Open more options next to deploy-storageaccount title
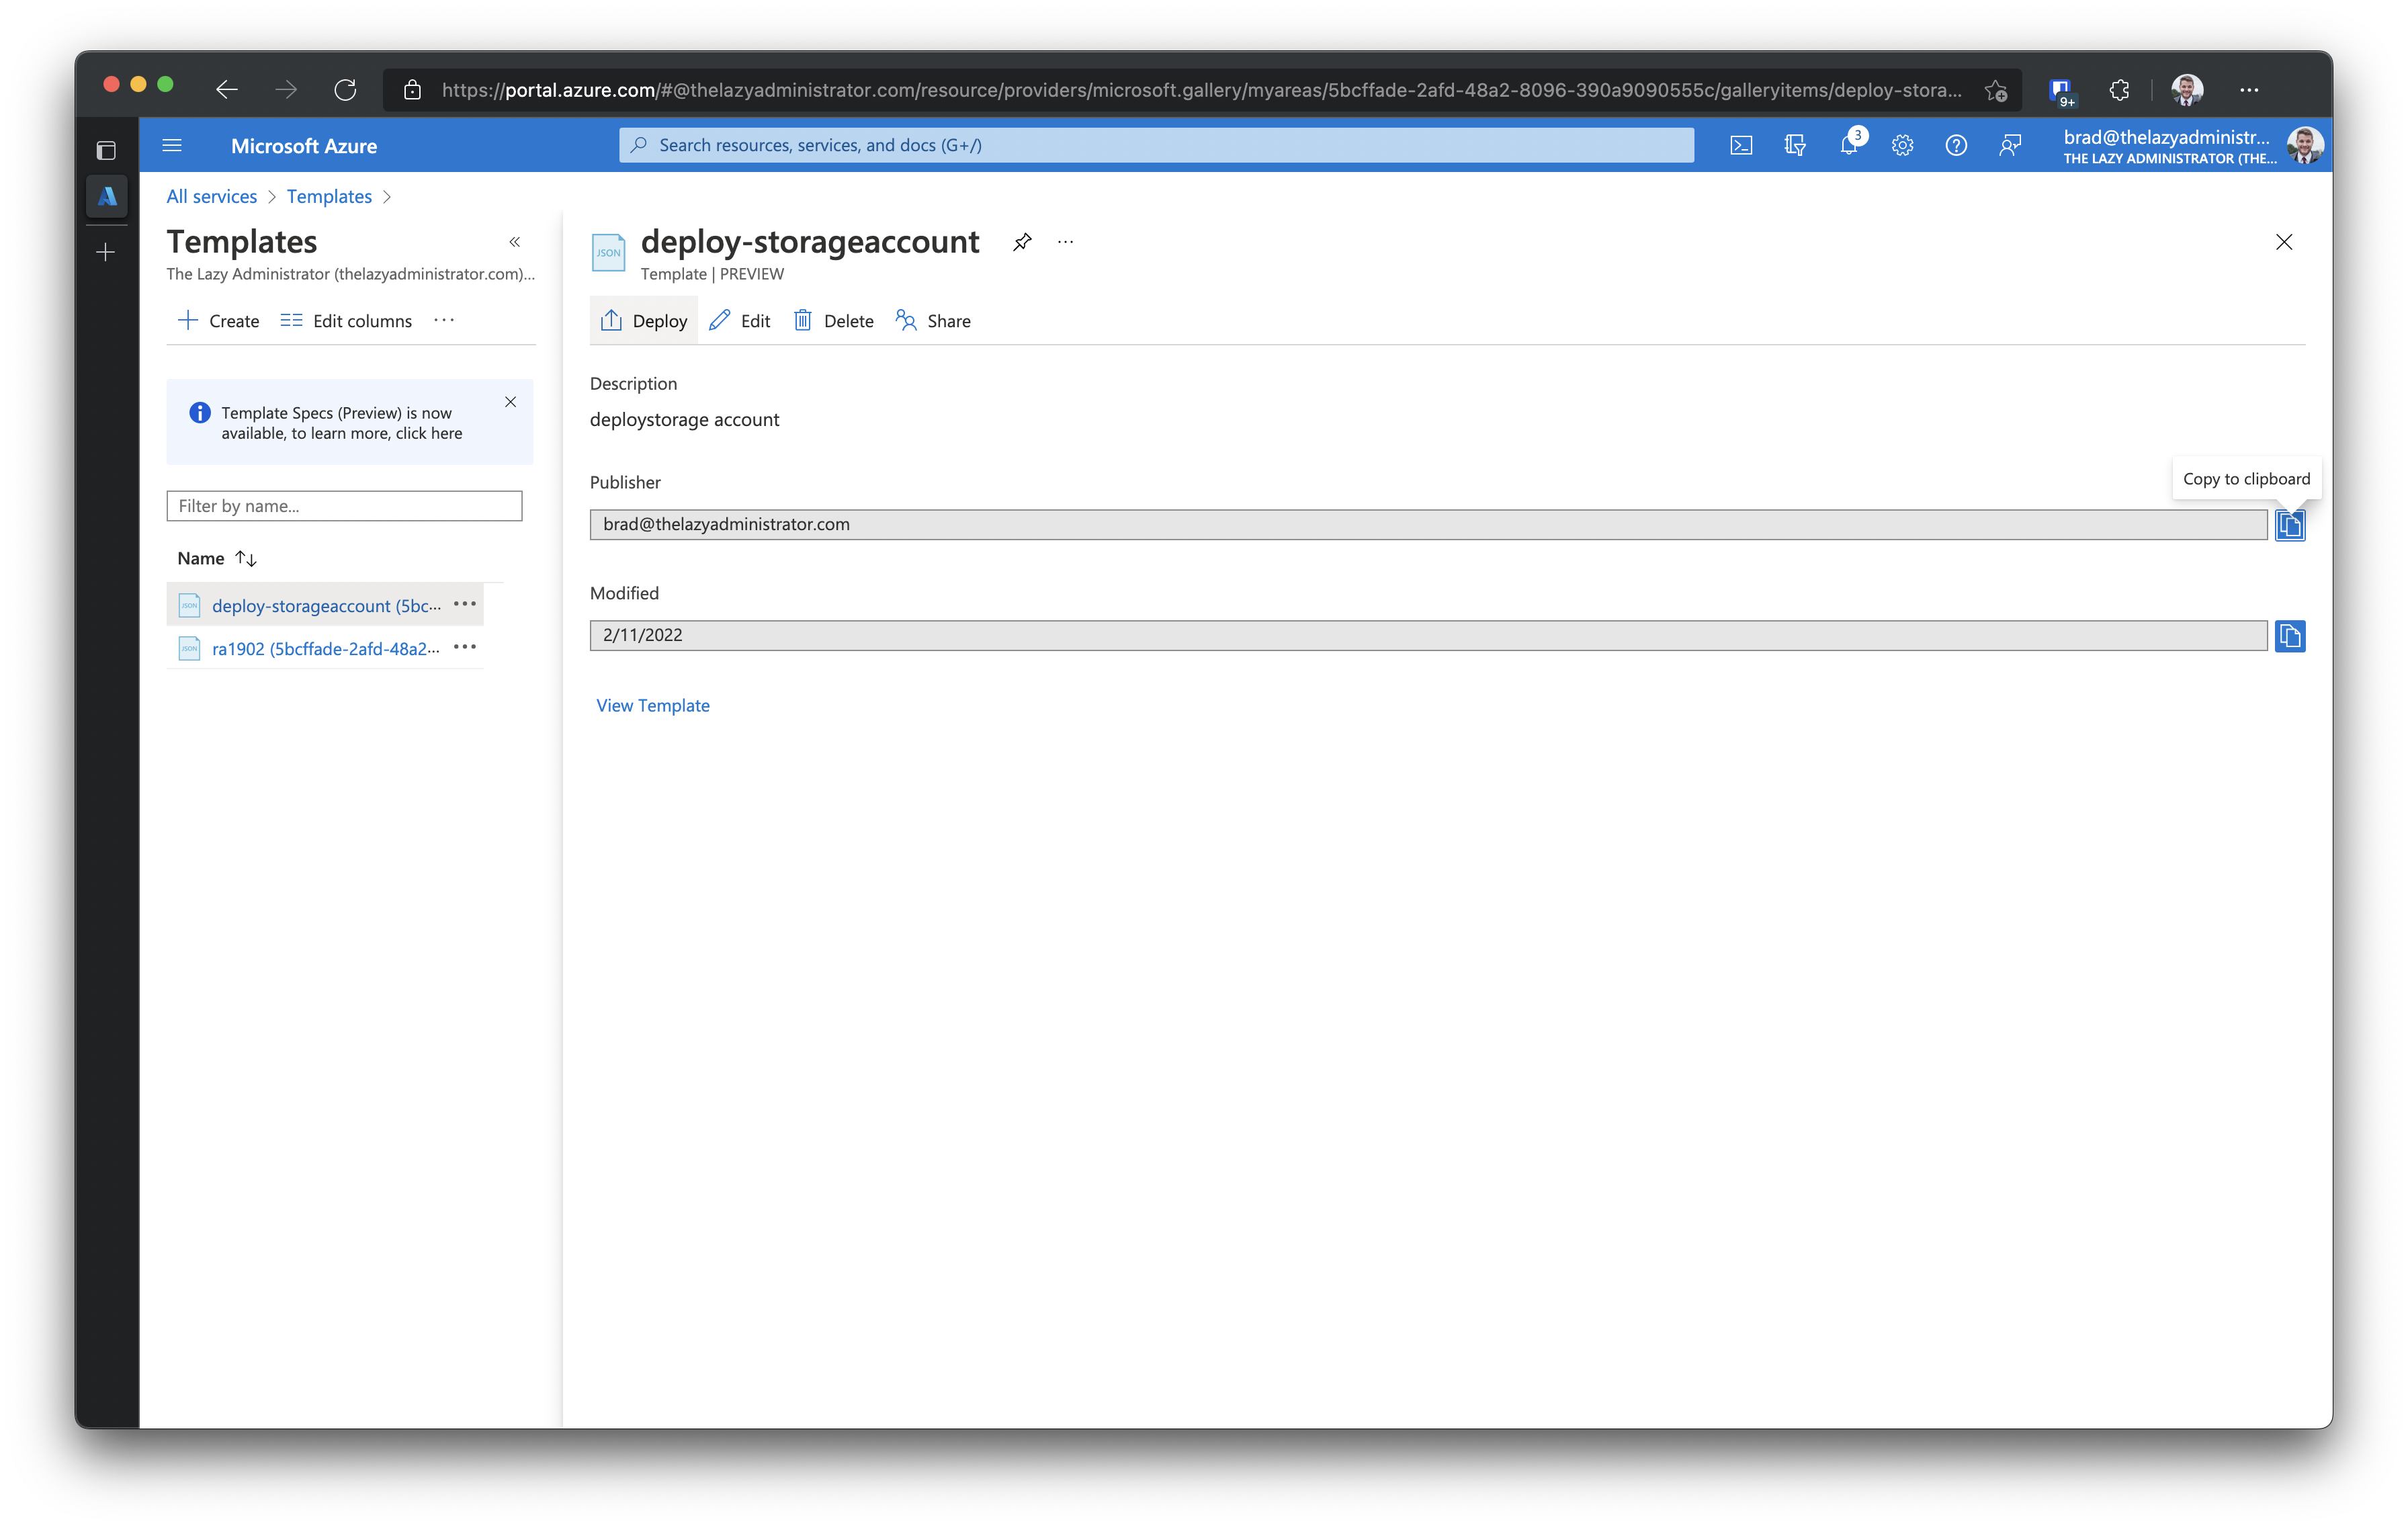Viewport: 2408px width, 1528px height. pyautogui.click(x=1066, y=242)
